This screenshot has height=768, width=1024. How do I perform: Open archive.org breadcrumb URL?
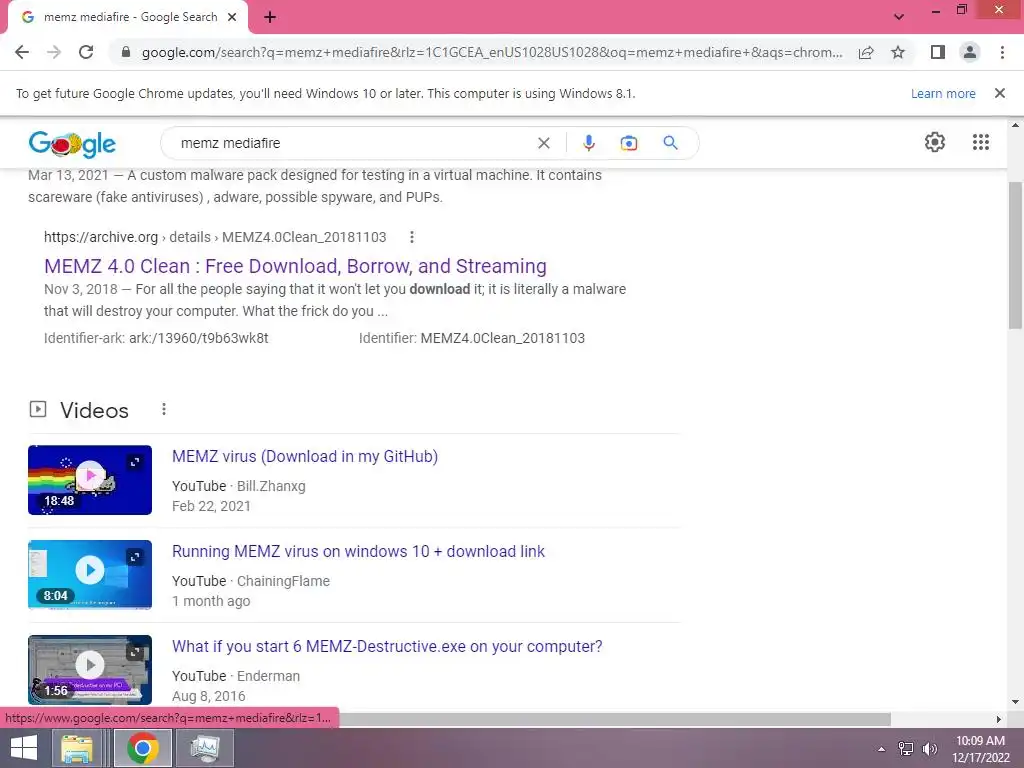[x=215, y=237]
